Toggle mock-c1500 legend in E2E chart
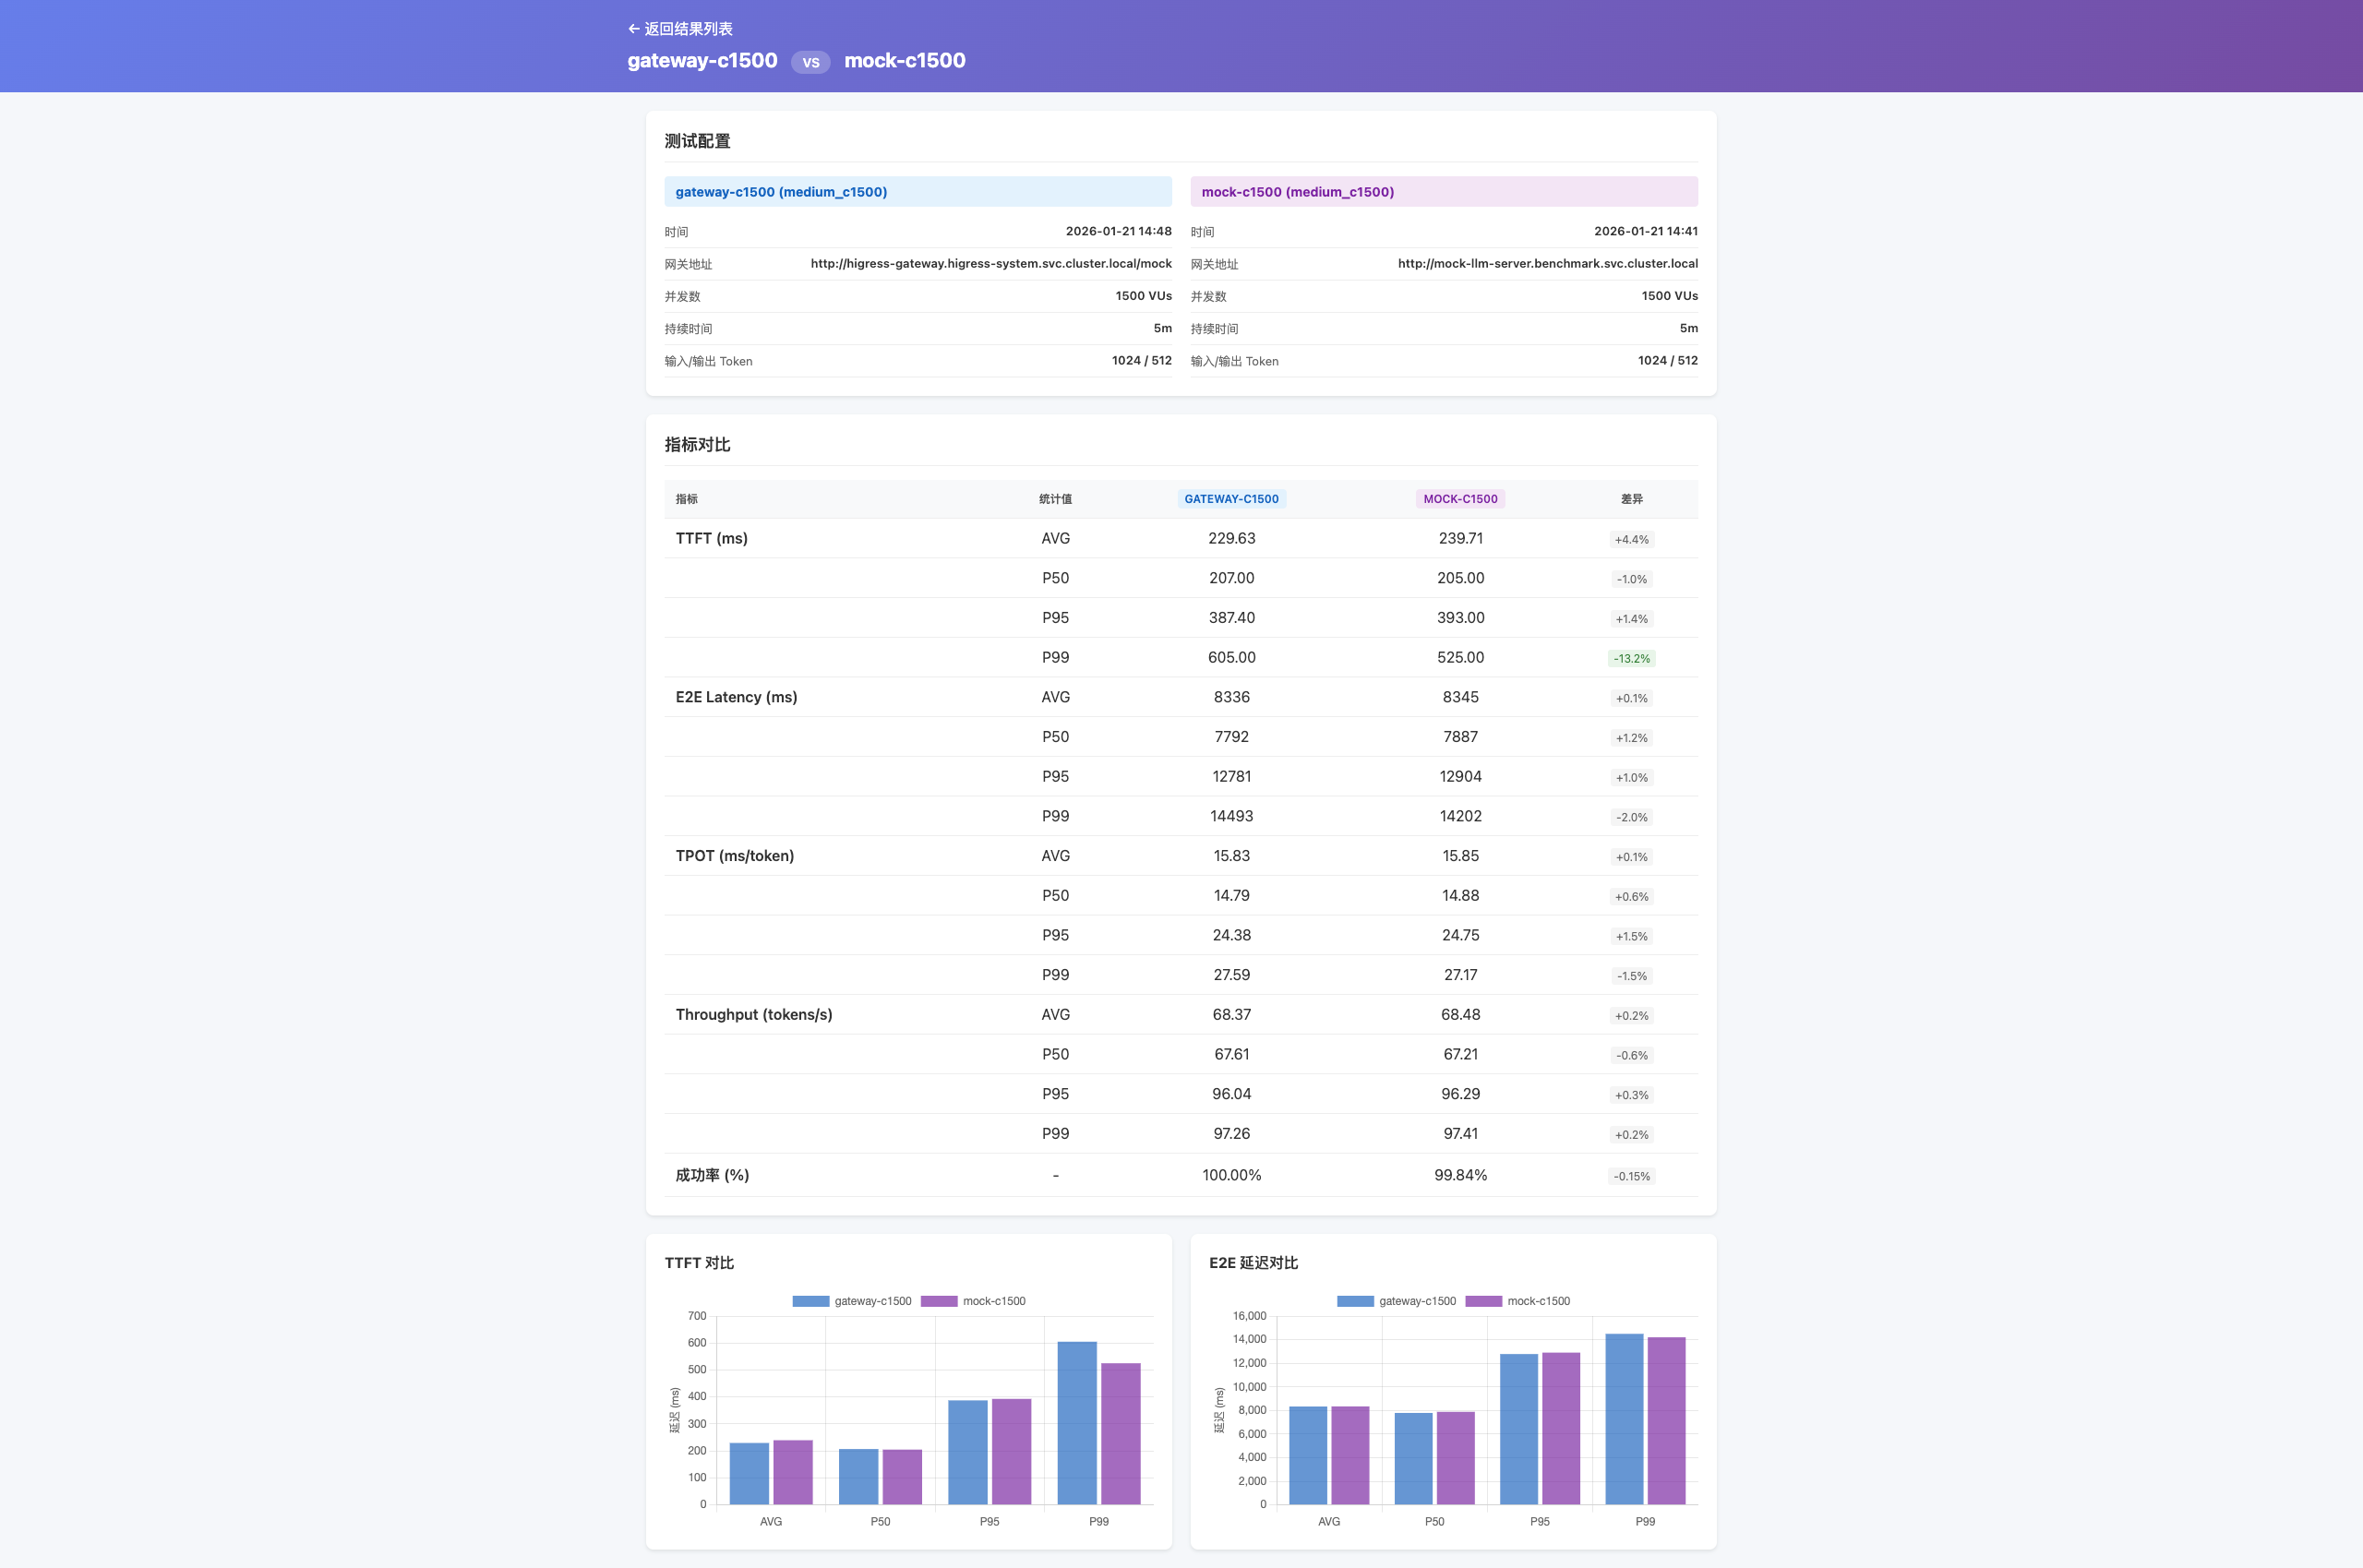Viewport: 2363px width, 1568px height. coord(1517,1301)
